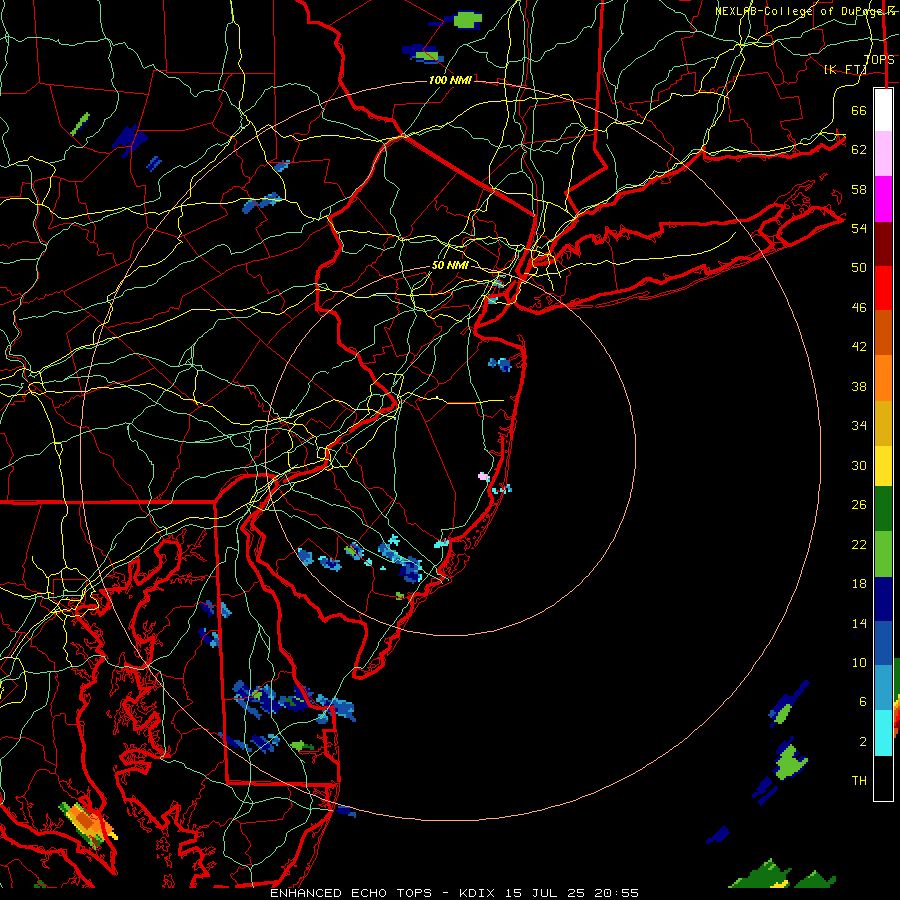
Task: Click the light green legend swatch
Action: (x=883, y=554)
